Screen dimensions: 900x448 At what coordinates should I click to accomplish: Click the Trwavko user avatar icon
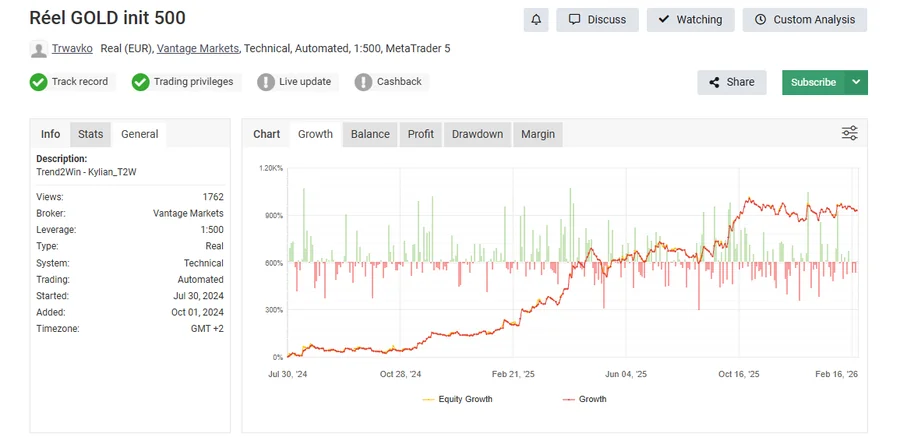point(38,49)
